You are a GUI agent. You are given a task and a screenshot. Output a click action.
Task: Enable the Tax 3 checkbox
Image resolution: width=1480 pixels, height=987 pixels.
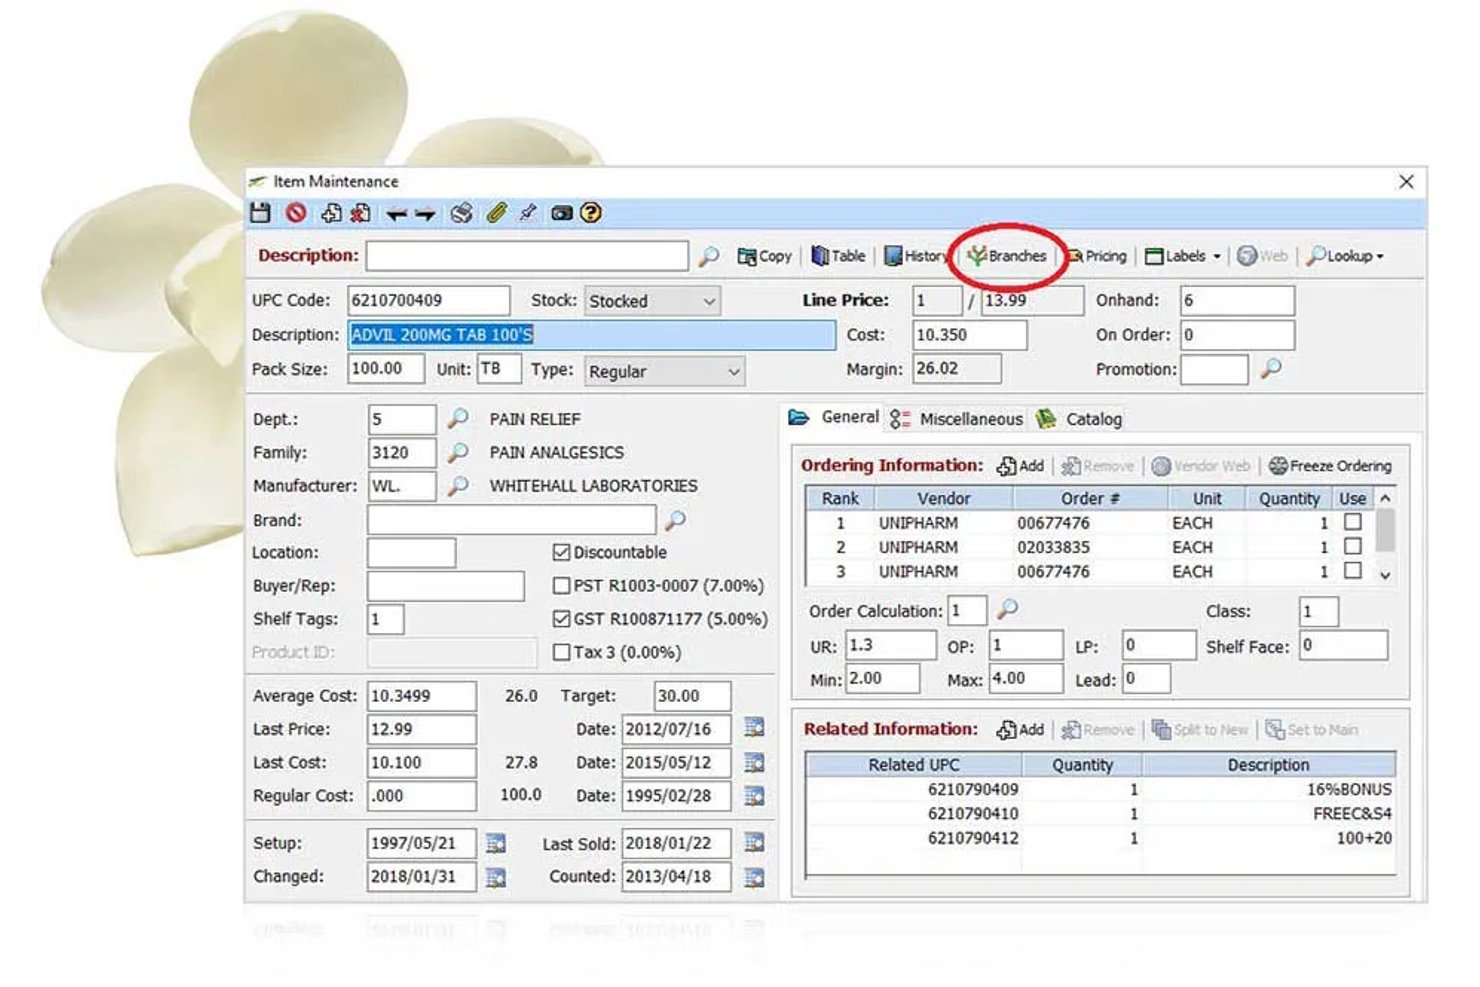tap(562, 652)
